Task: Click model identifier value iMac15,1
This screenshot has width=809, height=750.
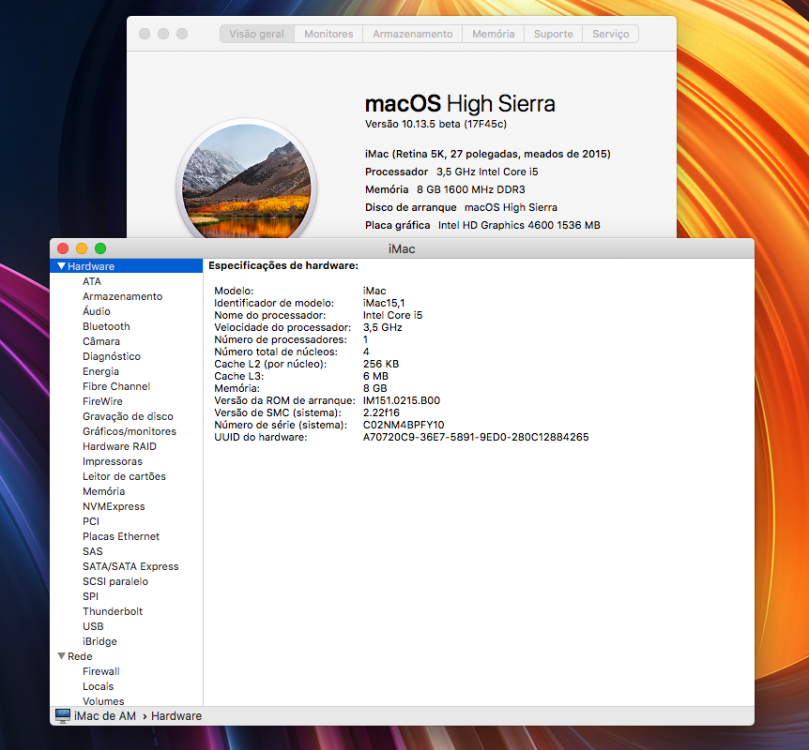Action: 384,303
